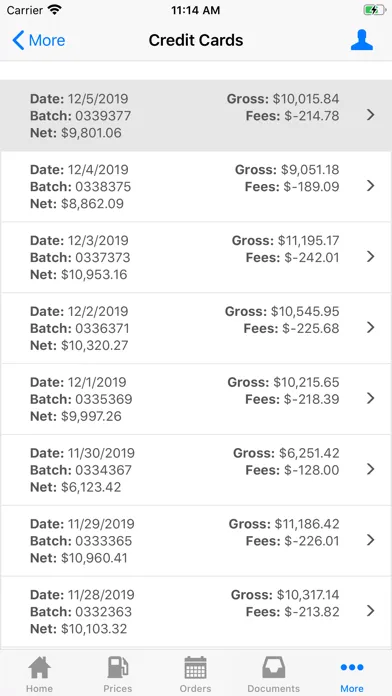The width and height of the screenshot is (392, 696).
Task: Switch to the Documents tab label
Action: tap(273, 688)
